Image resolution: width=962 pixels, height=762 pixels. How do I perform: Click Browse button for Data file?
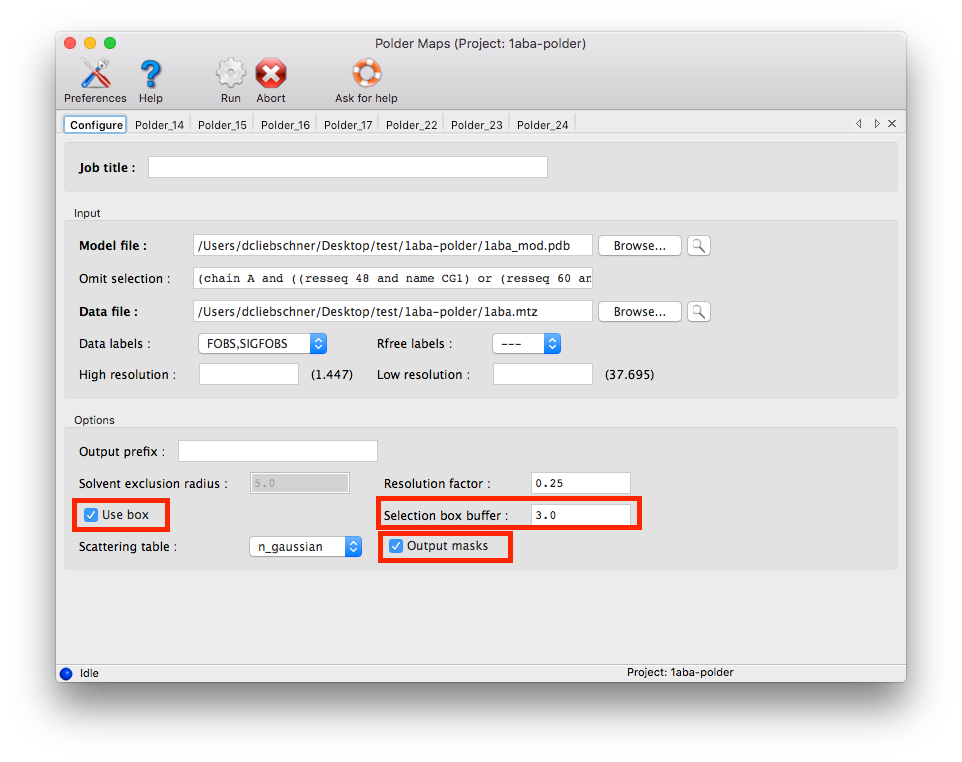(x=639, y=312)
